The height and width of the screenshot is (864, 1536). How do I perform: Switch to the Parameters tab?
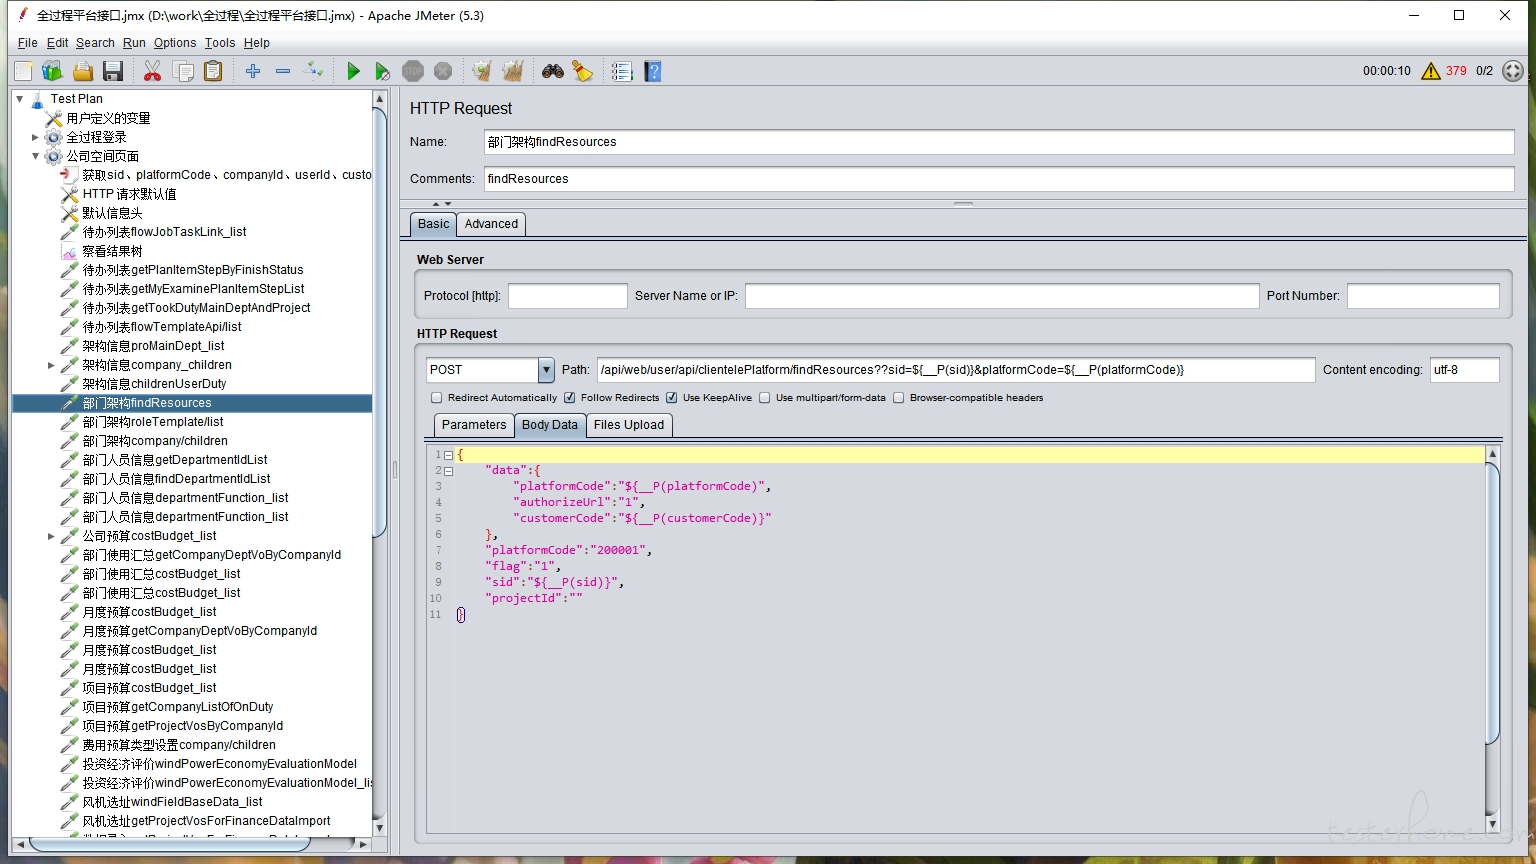point(474,425)
